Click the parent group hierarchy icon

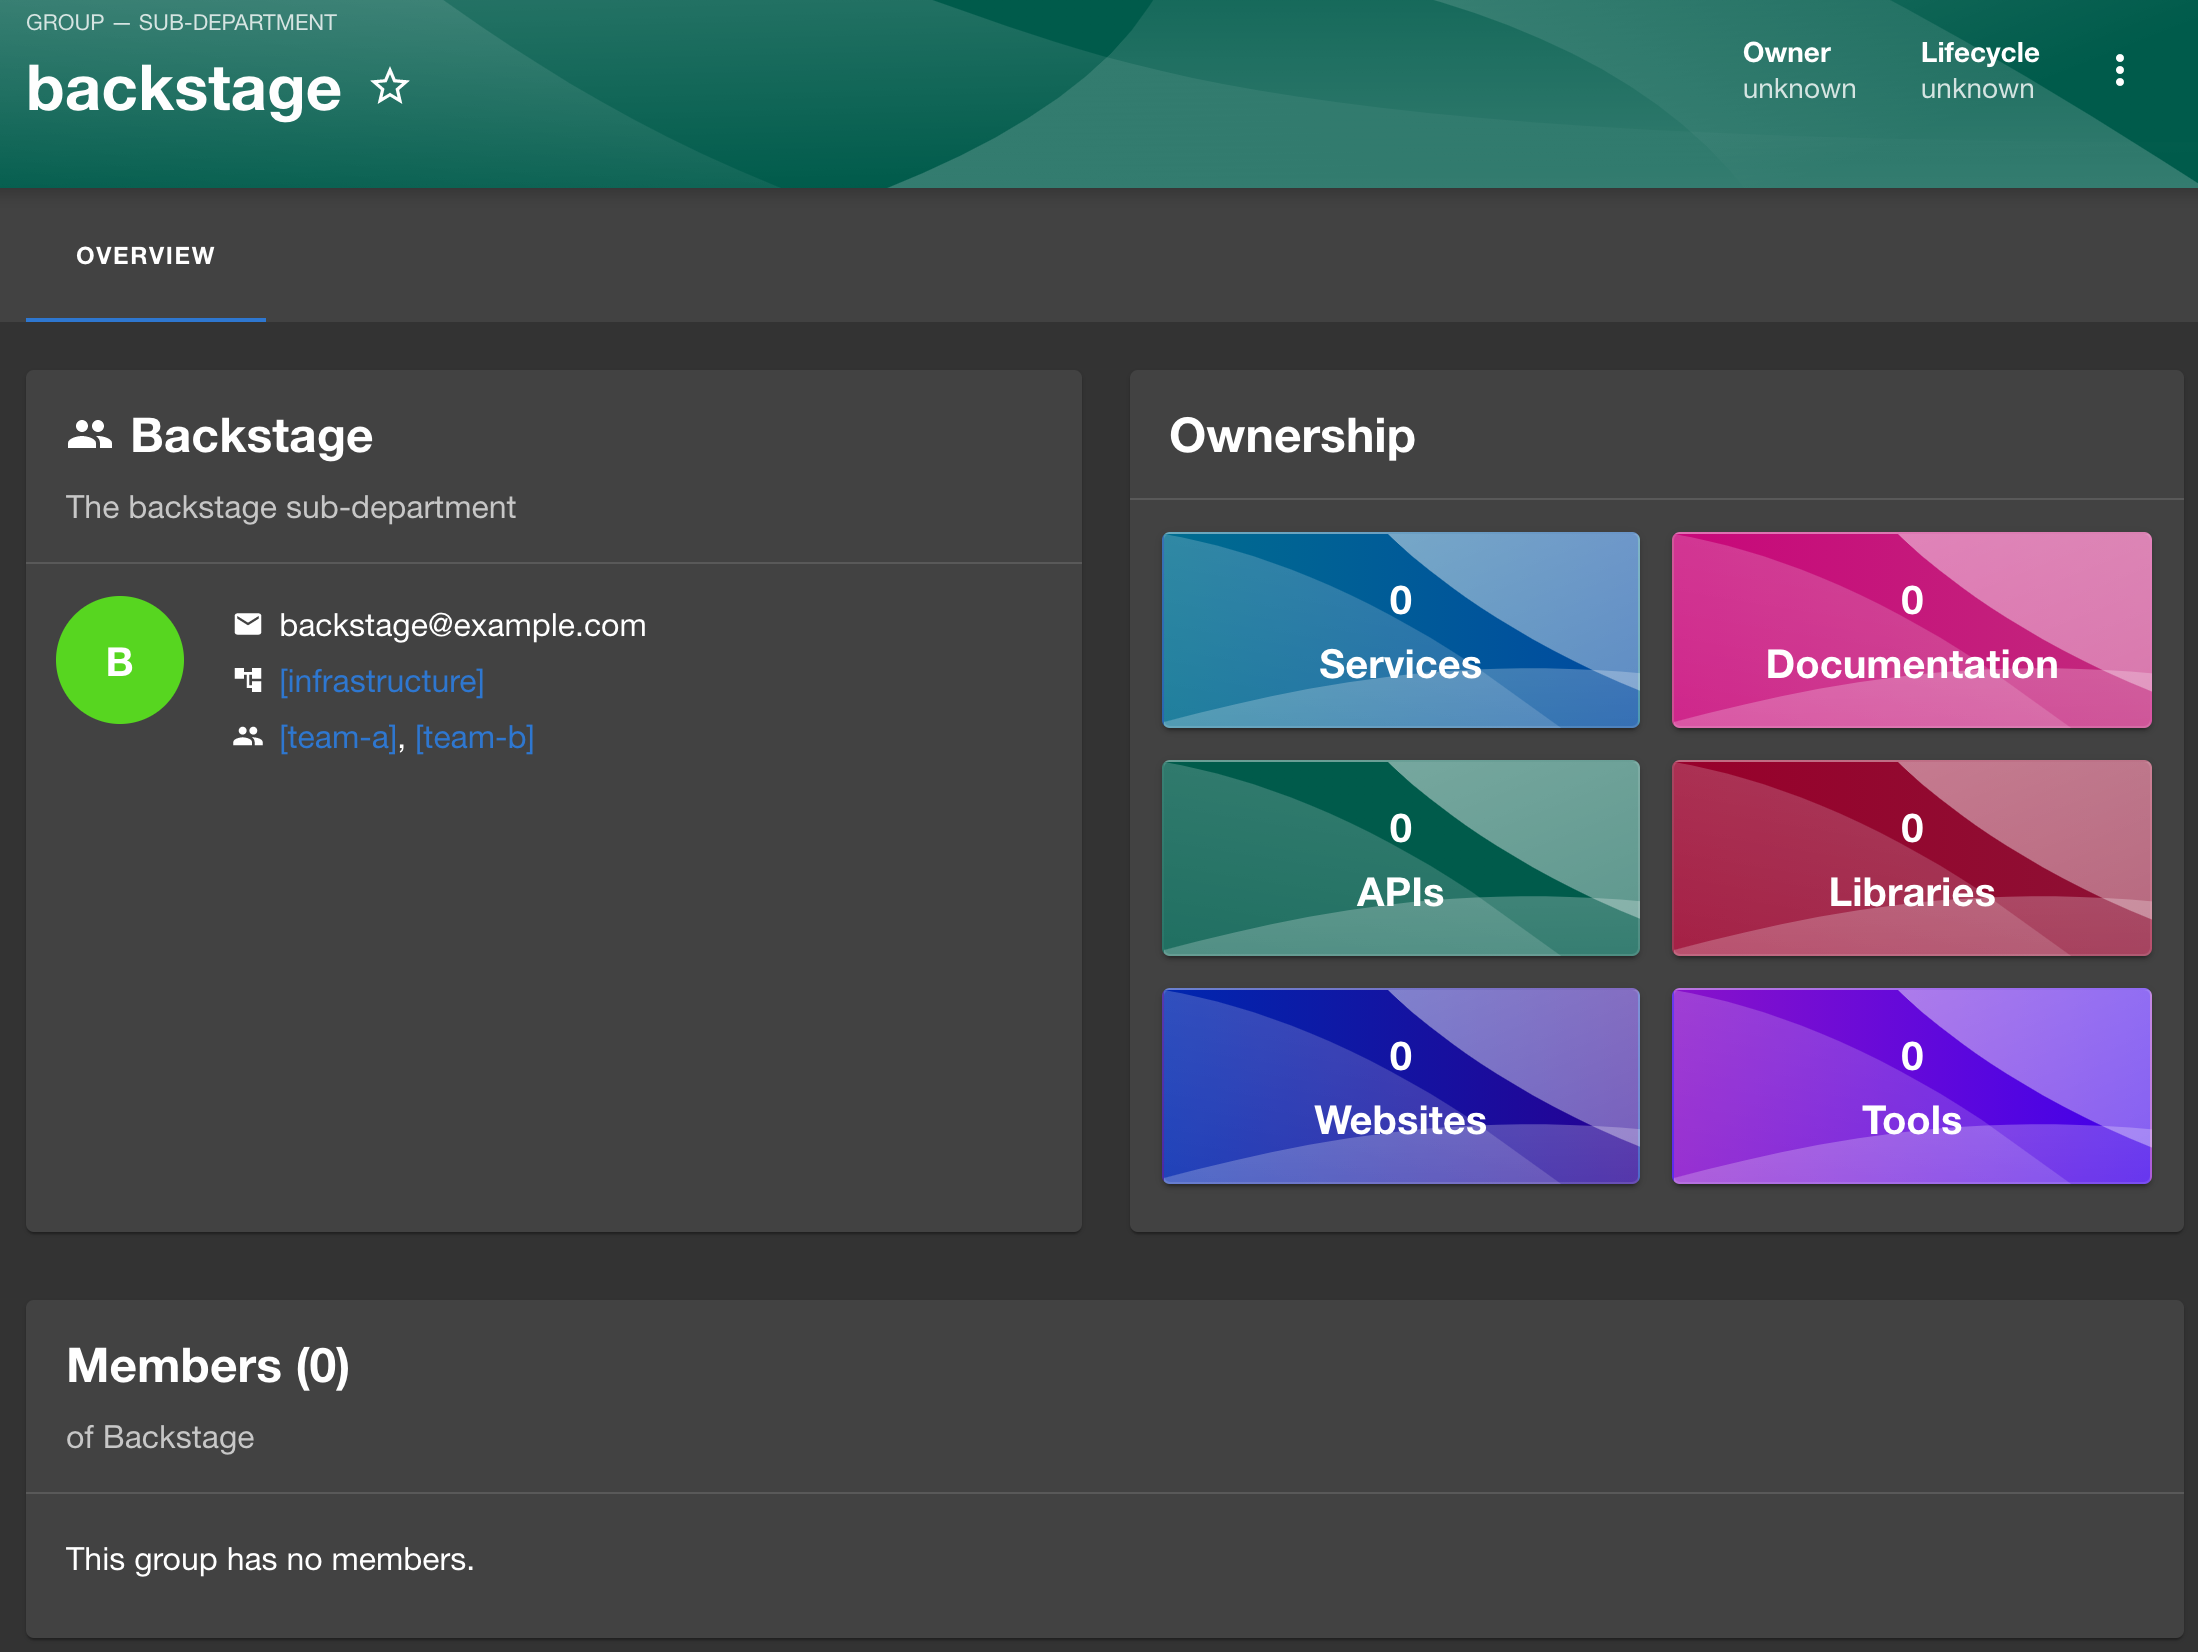coord(248,680)
